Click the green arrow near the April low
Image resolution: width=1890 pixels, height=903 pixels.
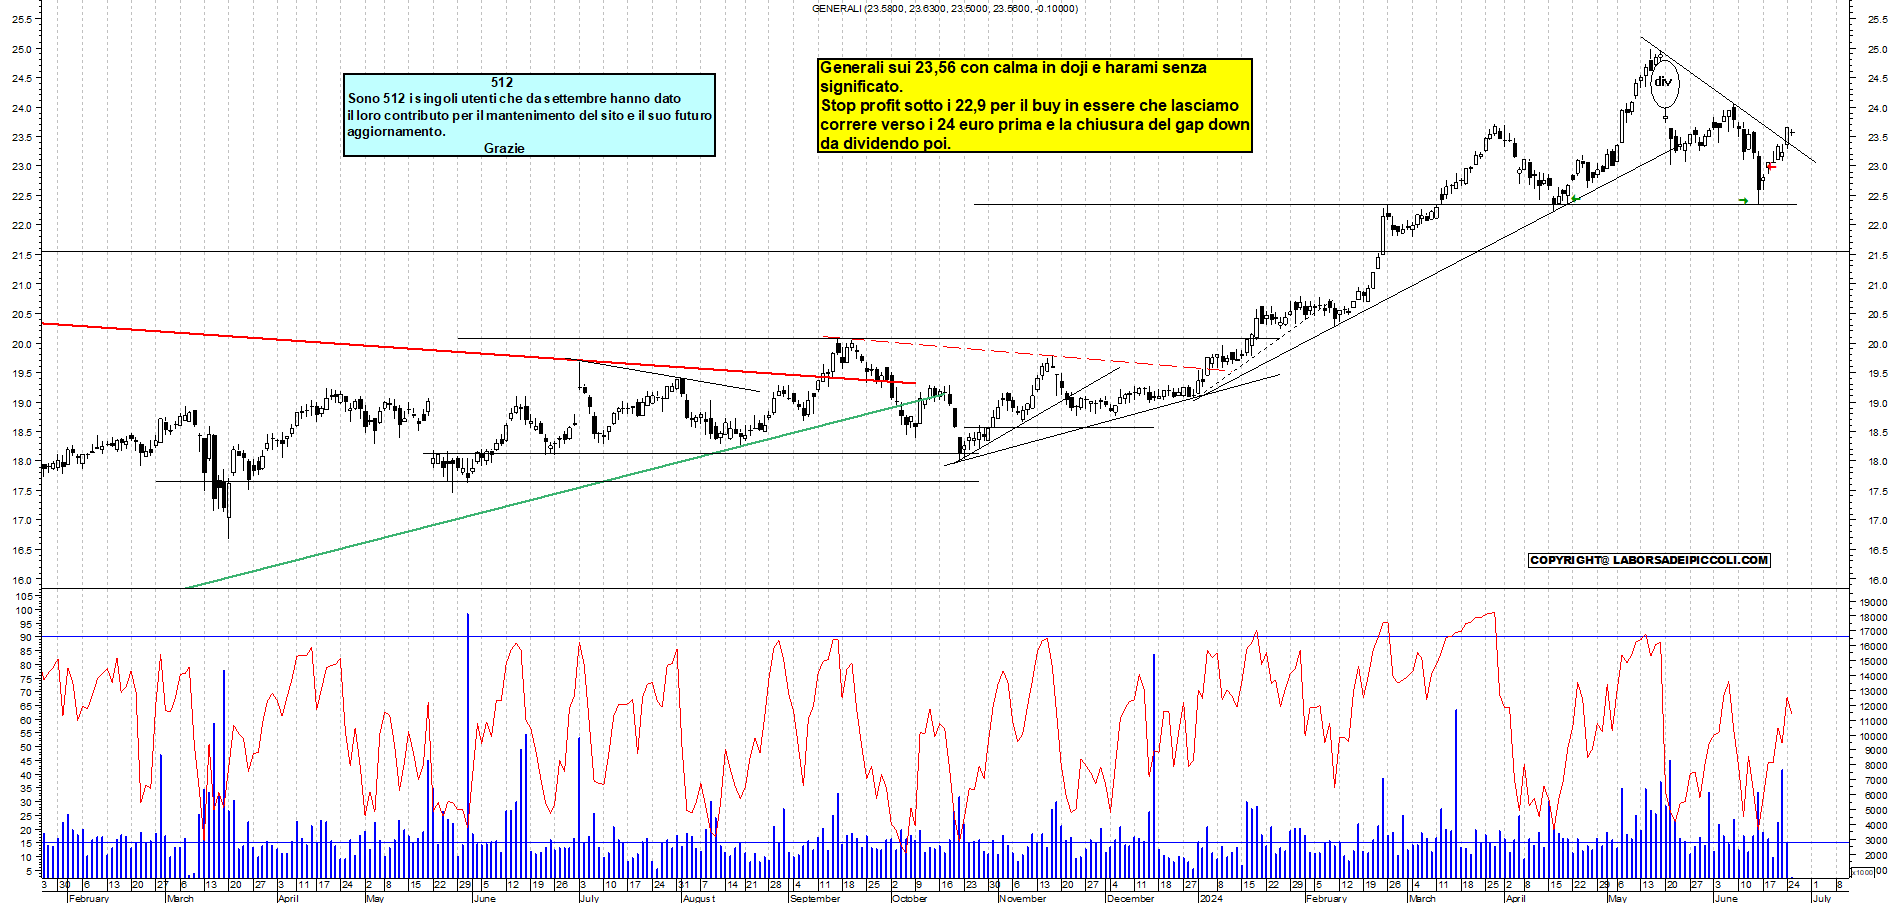coord(1575,199)
